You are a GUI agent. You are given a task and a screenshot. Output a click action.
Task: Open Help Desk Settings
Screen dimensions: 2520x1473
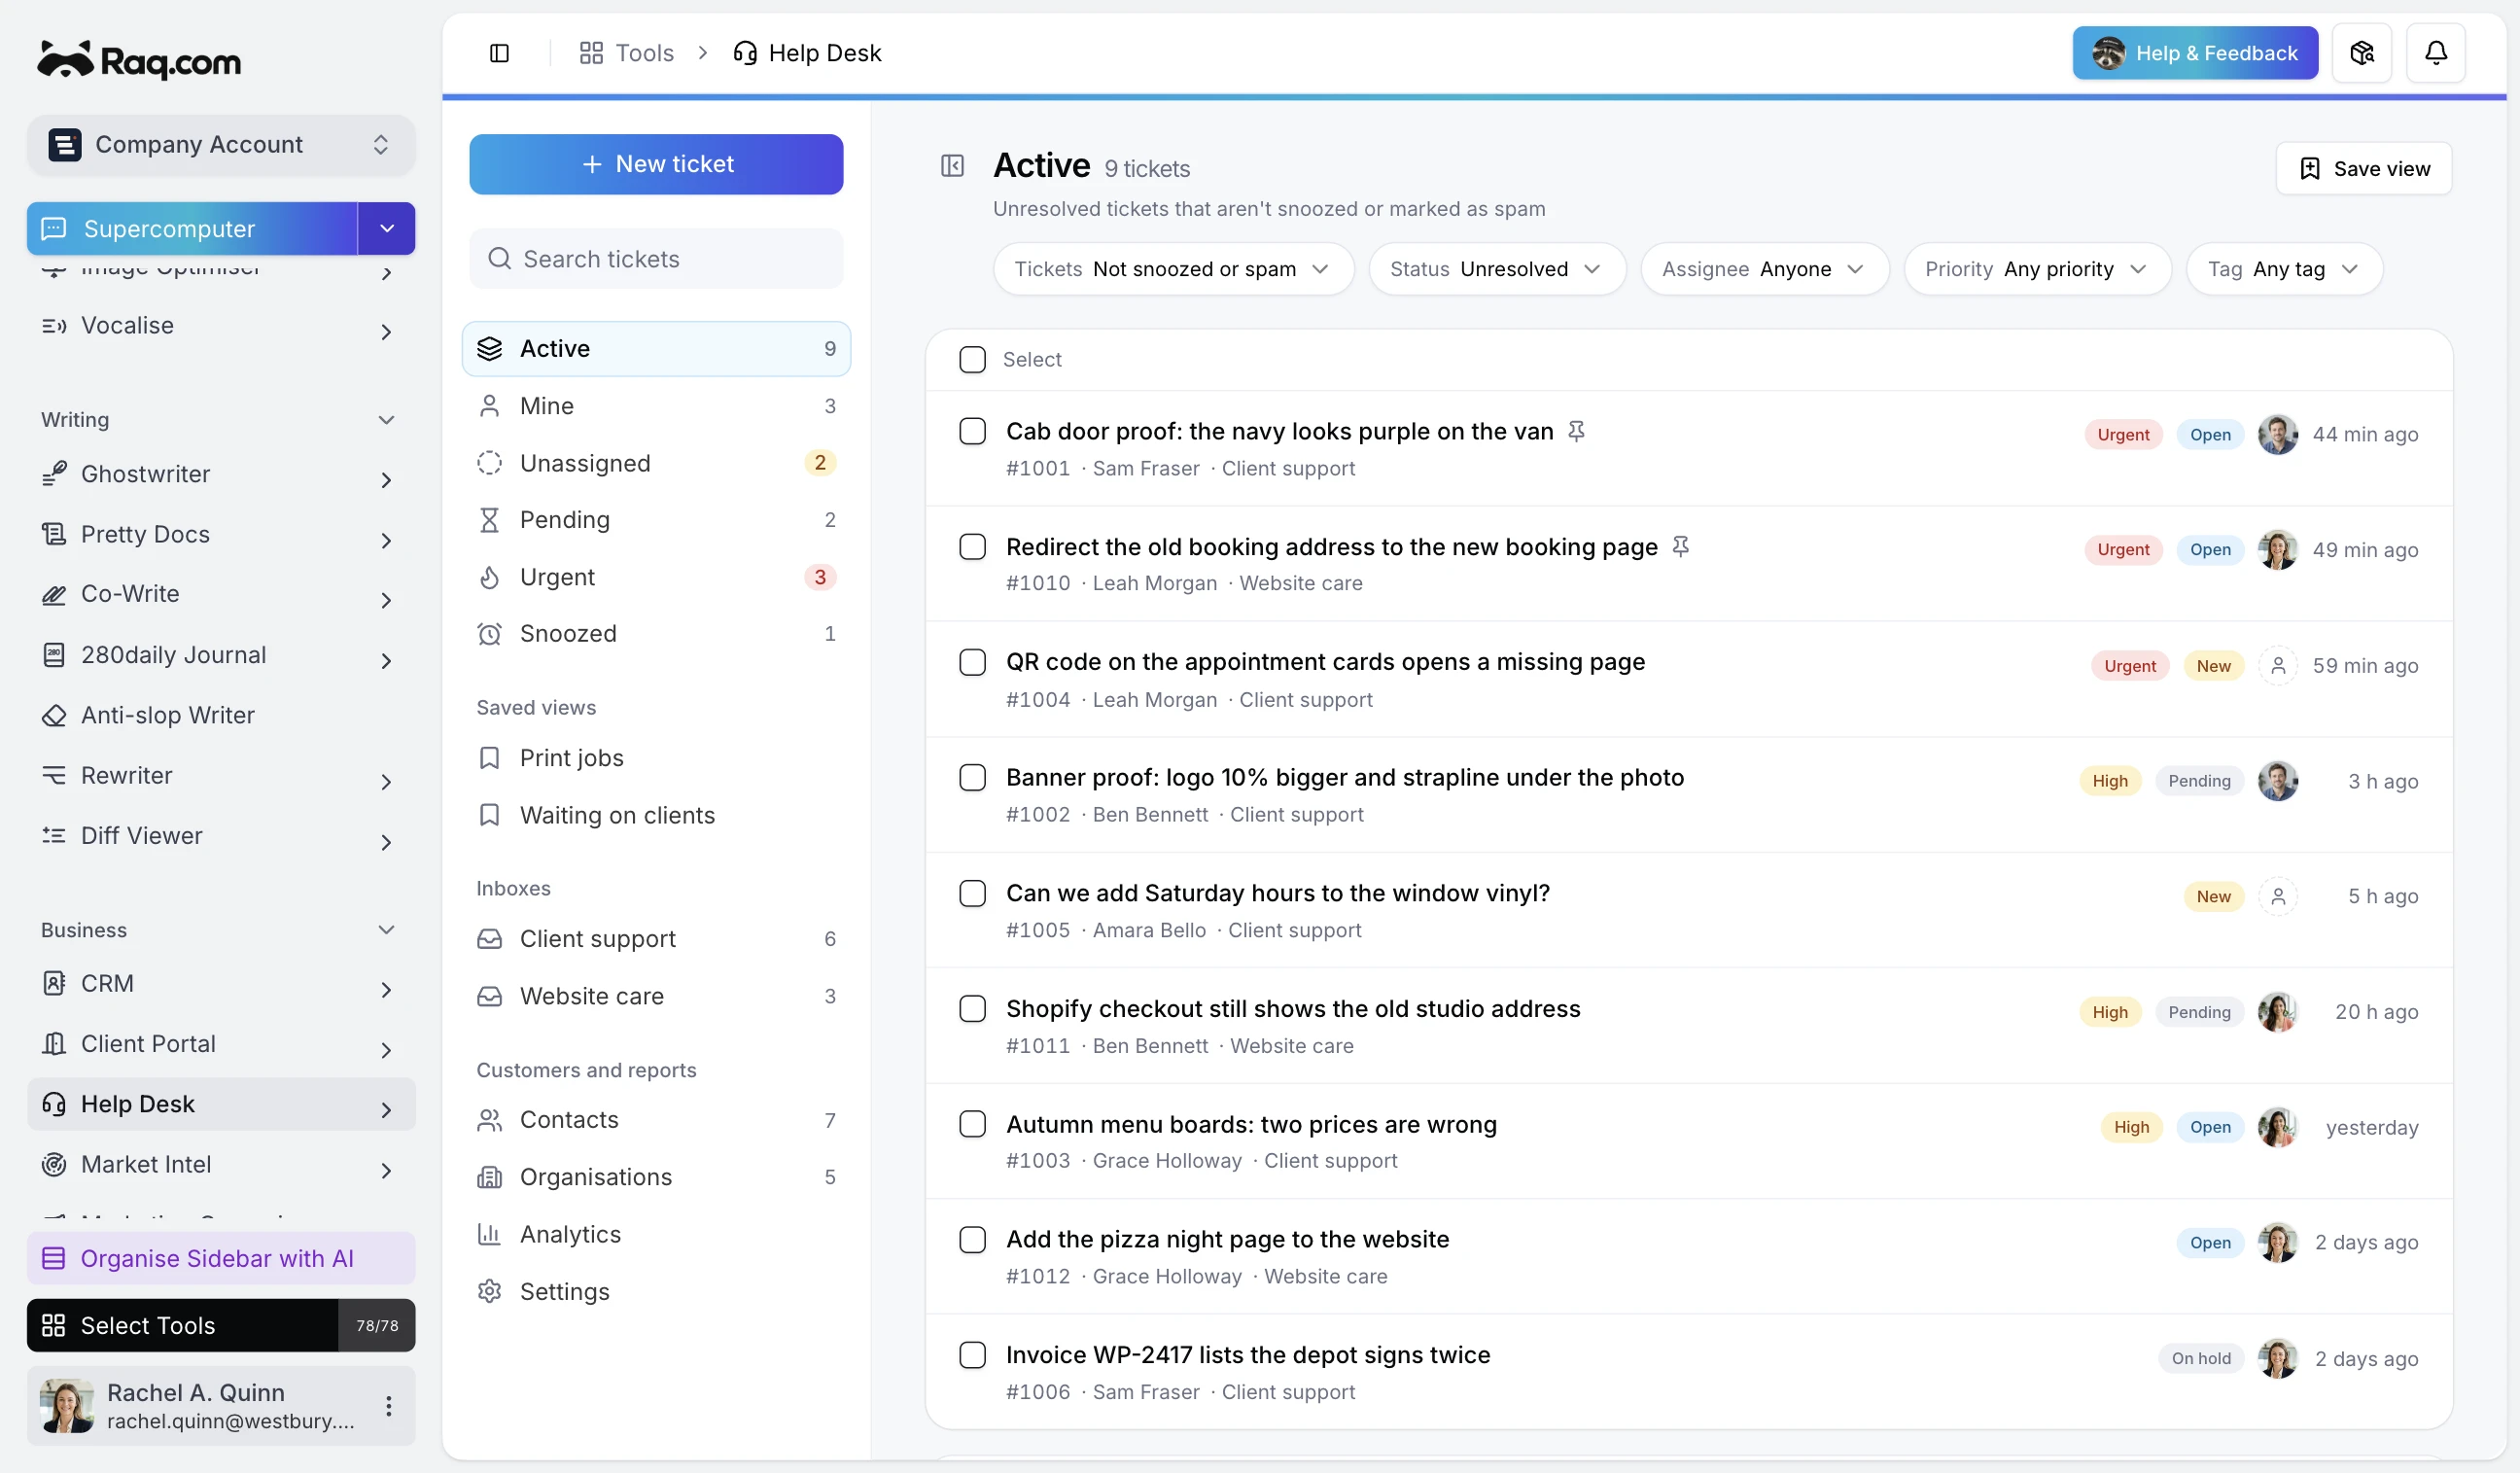coord(656,1291)
